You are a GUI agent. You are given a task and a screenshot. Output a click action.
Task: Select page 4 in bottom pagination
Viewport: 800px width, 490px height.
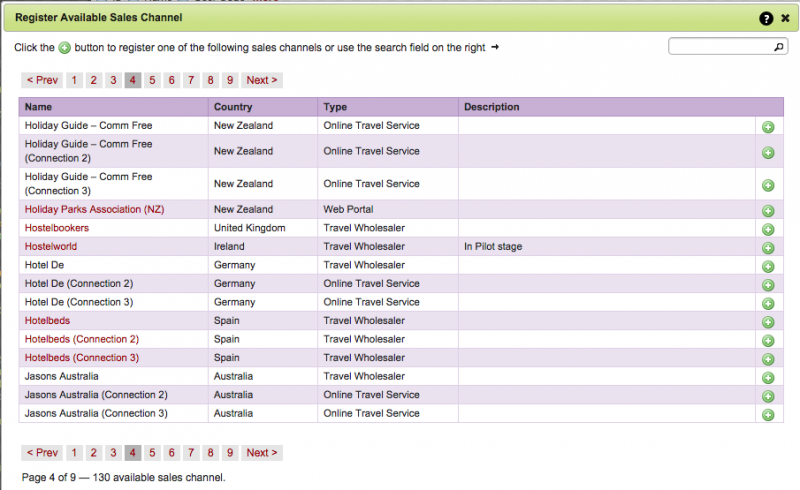coord(133,453)
